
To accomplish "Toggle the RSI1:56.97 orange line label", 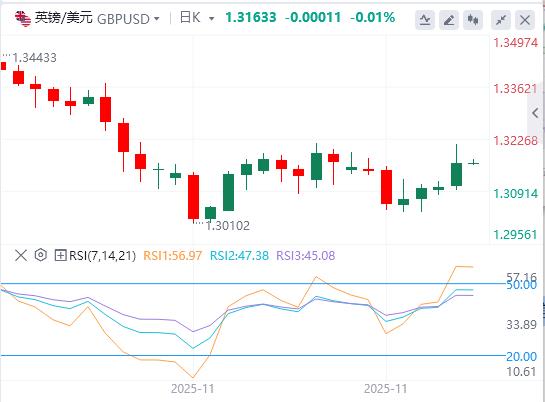I will 173,256.
